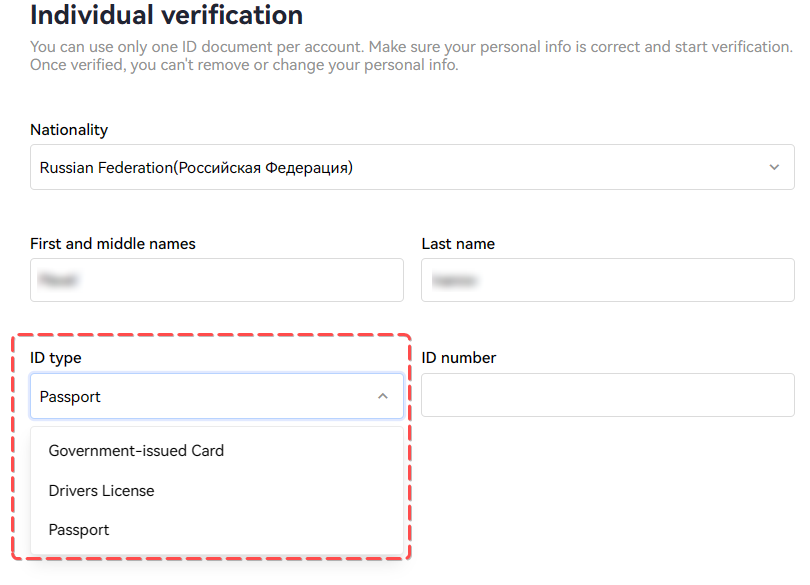Pick the Passport option in the dropdown list
Viewport: 810px width, 585px height.
tap(79, 530)
